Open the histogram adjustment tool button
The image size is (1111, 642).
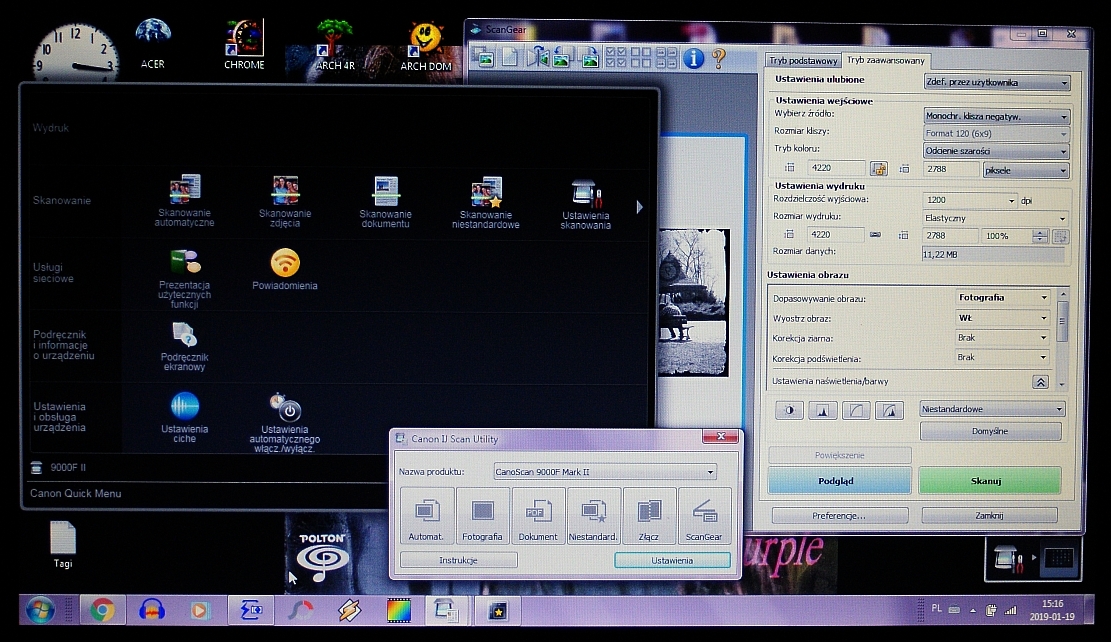(822, 410)
